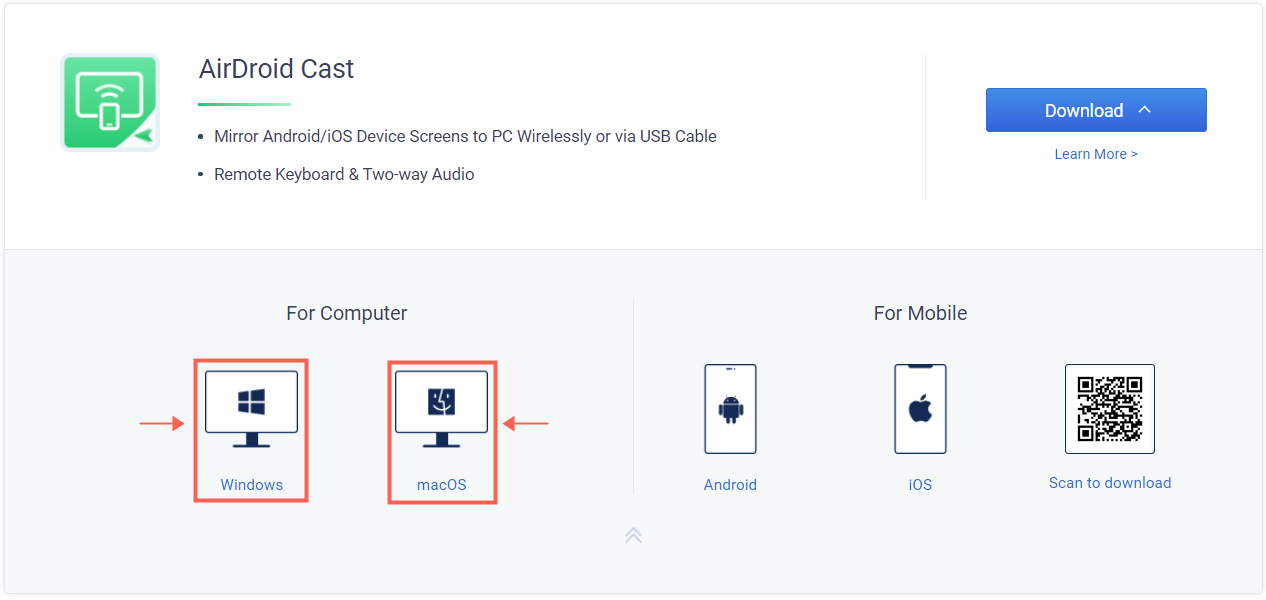Collapse panel with double chevron up icon
Image resolution: width=1266 pixels, height=600 pixels.
[x=633, y=535]
